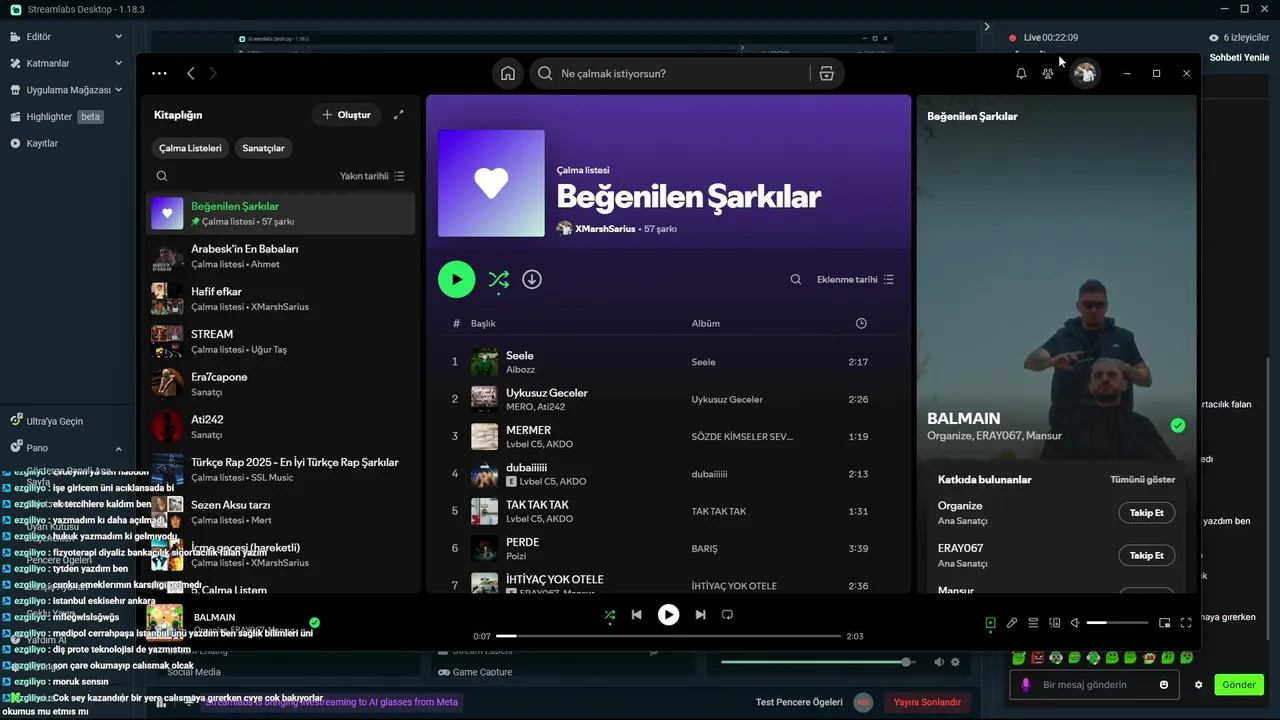Enter full screen from the player bar
The height and width of the screenshot is (720, 1280).
pos(1186,623)
